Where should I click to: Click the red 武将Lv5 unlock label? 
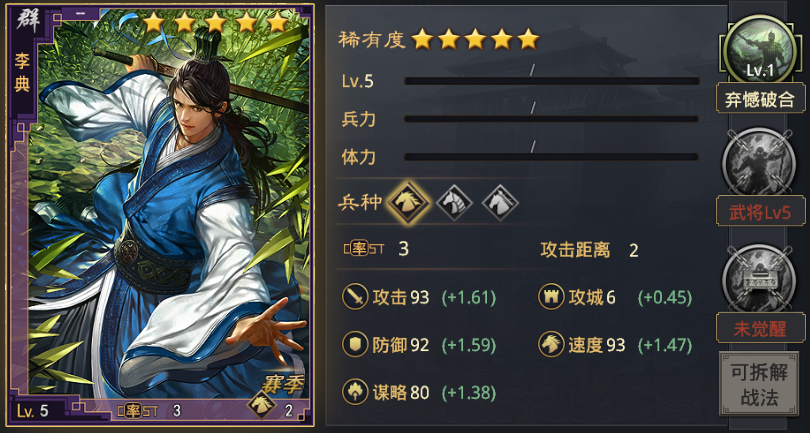pyautogui.click(x=760, y=211)
